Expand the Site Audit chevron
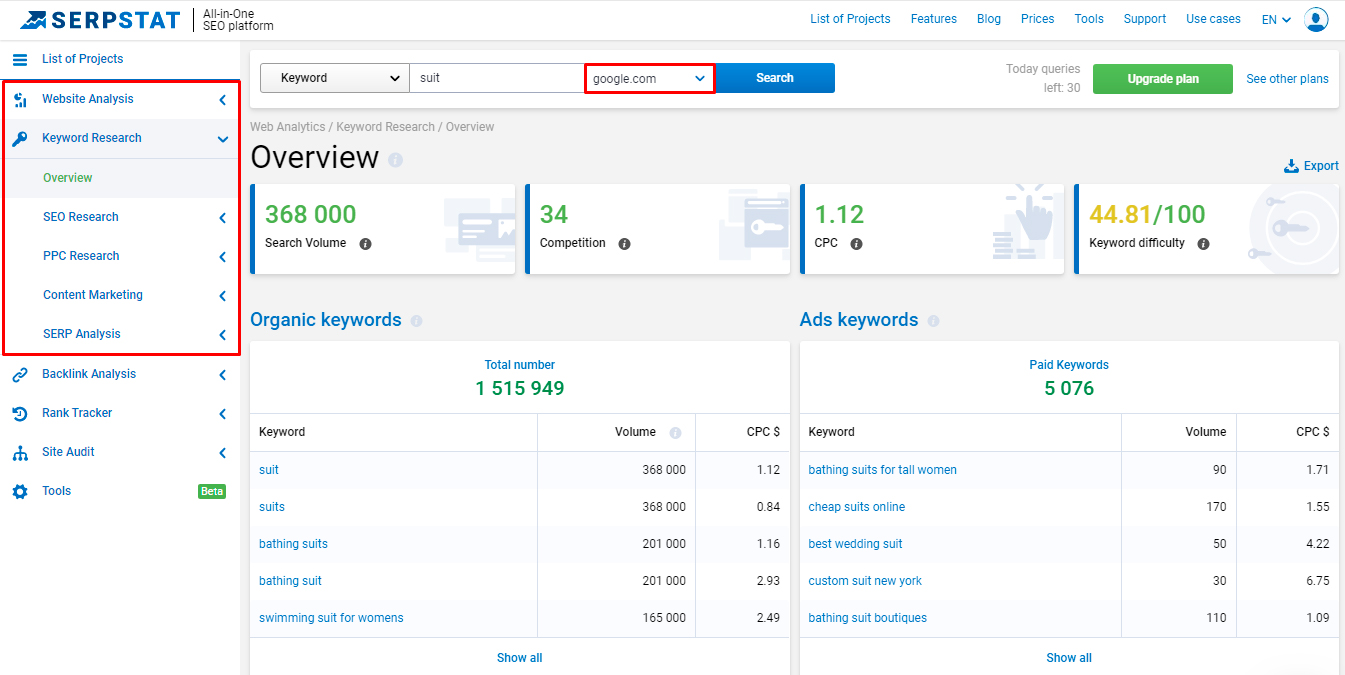Viewport: 1345px width, 675px height. 222,453
